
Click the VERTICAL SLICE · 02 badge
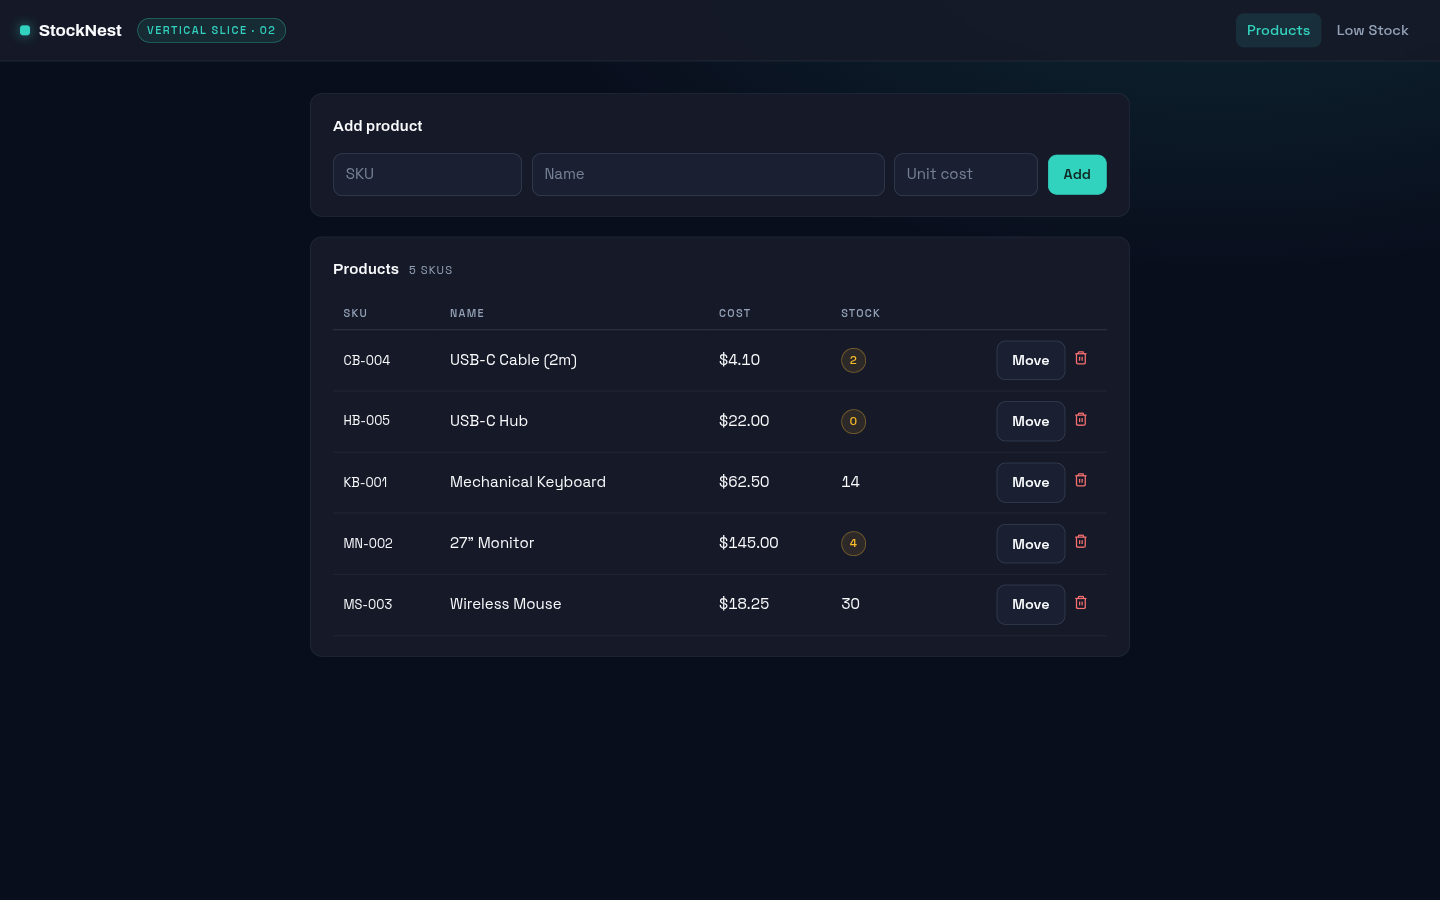(211, 30)
